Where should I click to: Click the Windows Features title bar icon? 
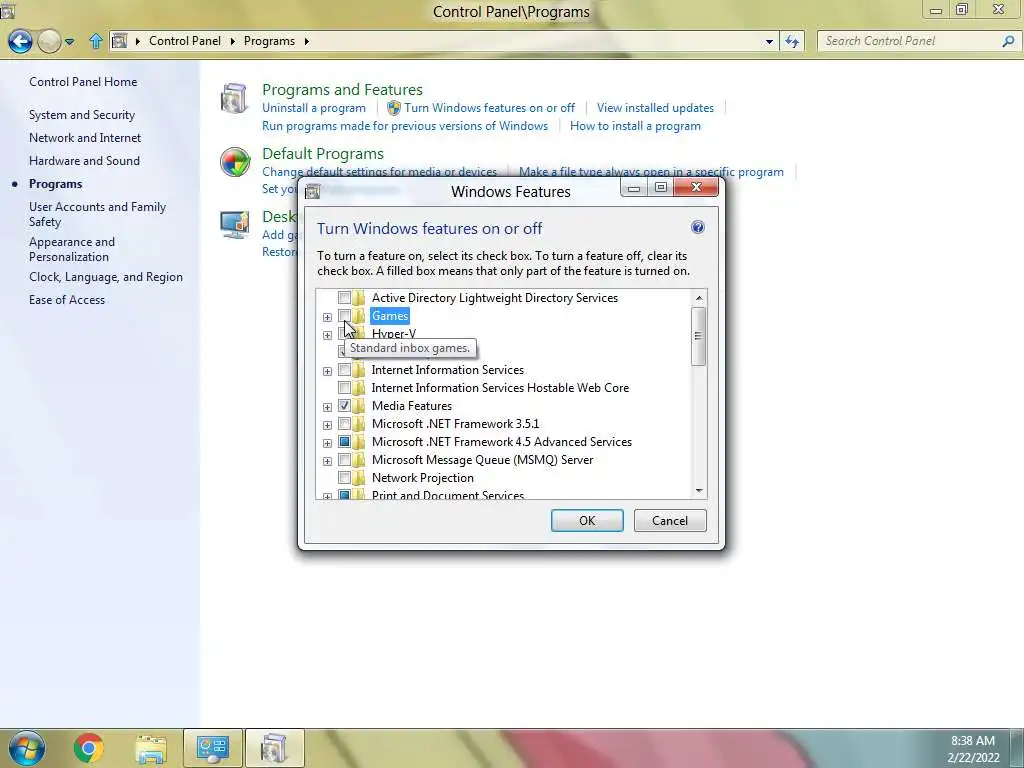[312, 191]
